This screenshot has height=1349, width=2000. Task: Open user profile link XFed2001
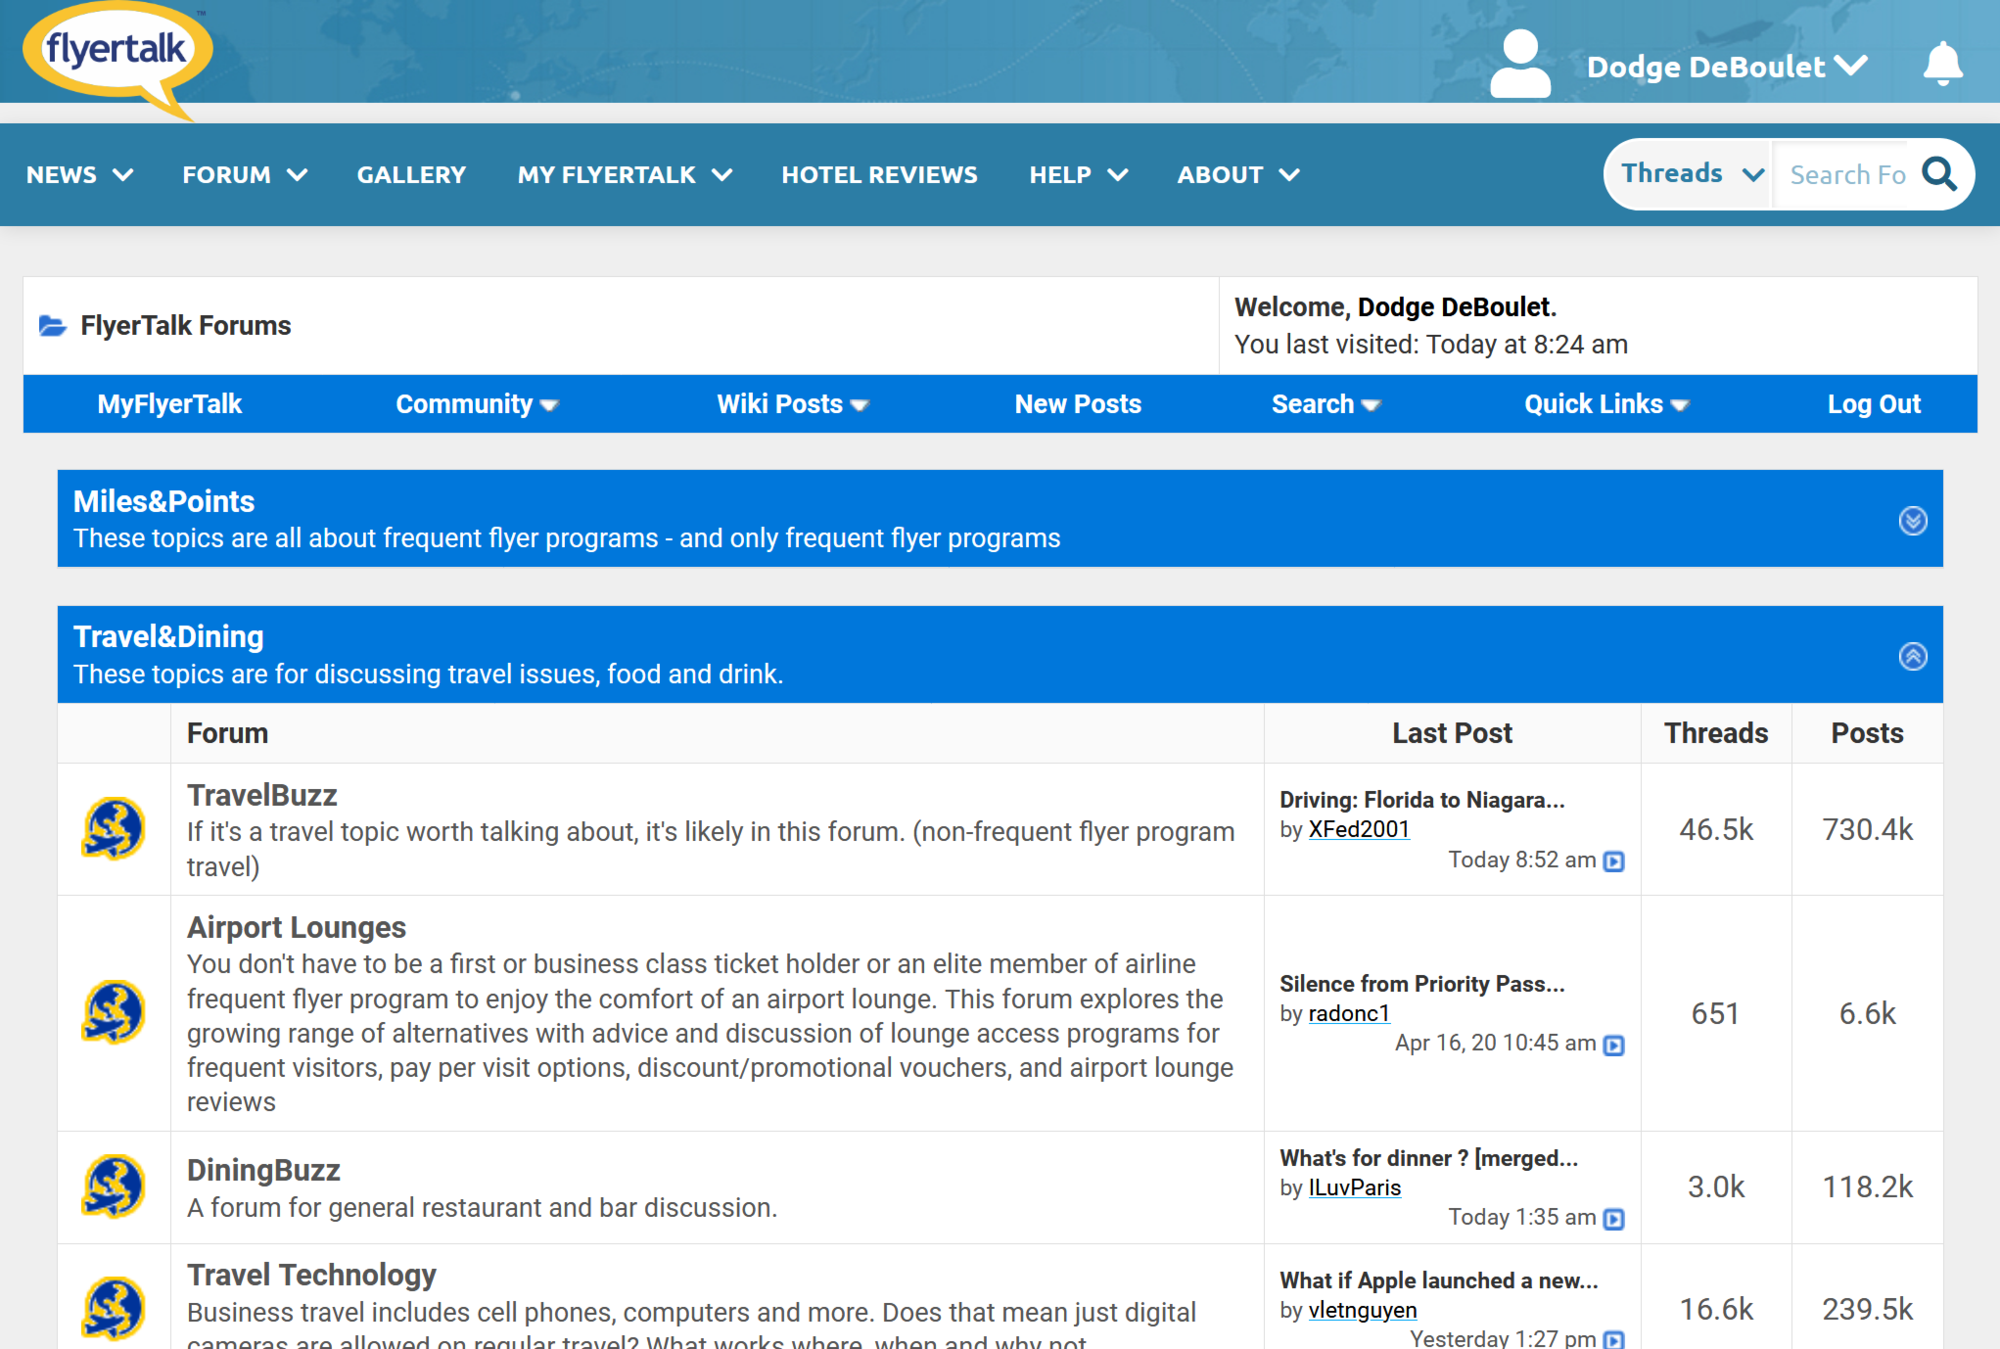point(1358,829)
